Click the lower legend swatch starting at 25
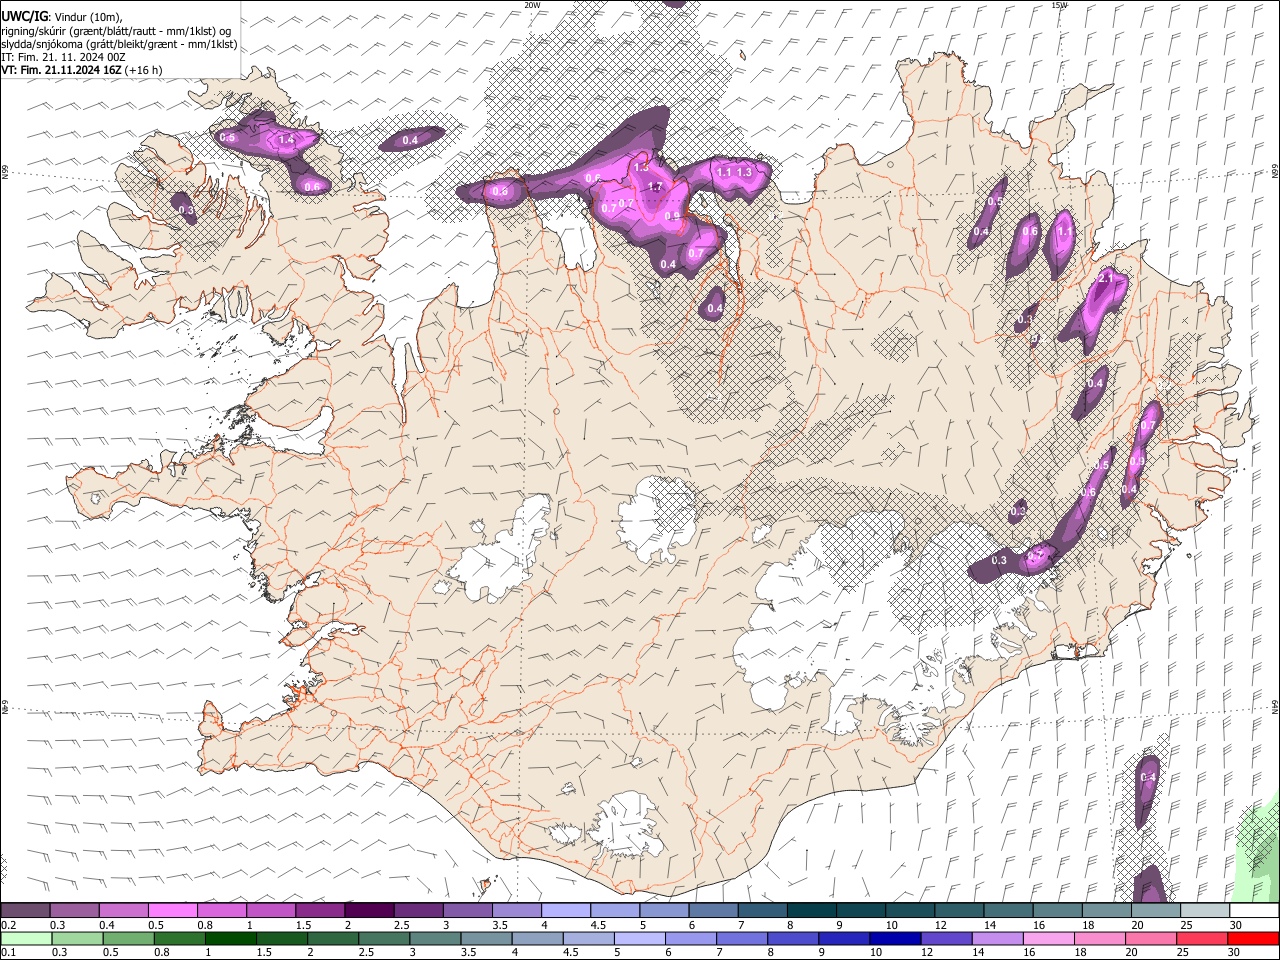This screenshot has height=960, width=1280. click(1200, 938)
